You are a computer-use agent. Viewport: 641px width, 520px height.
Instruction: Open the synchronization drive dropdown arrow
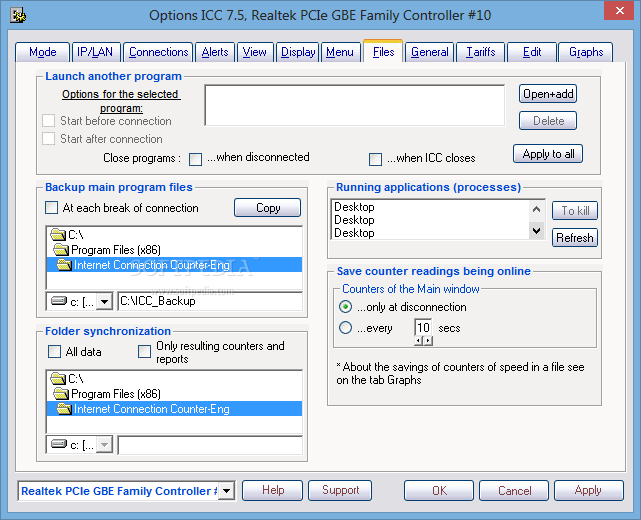click(105, 444)
